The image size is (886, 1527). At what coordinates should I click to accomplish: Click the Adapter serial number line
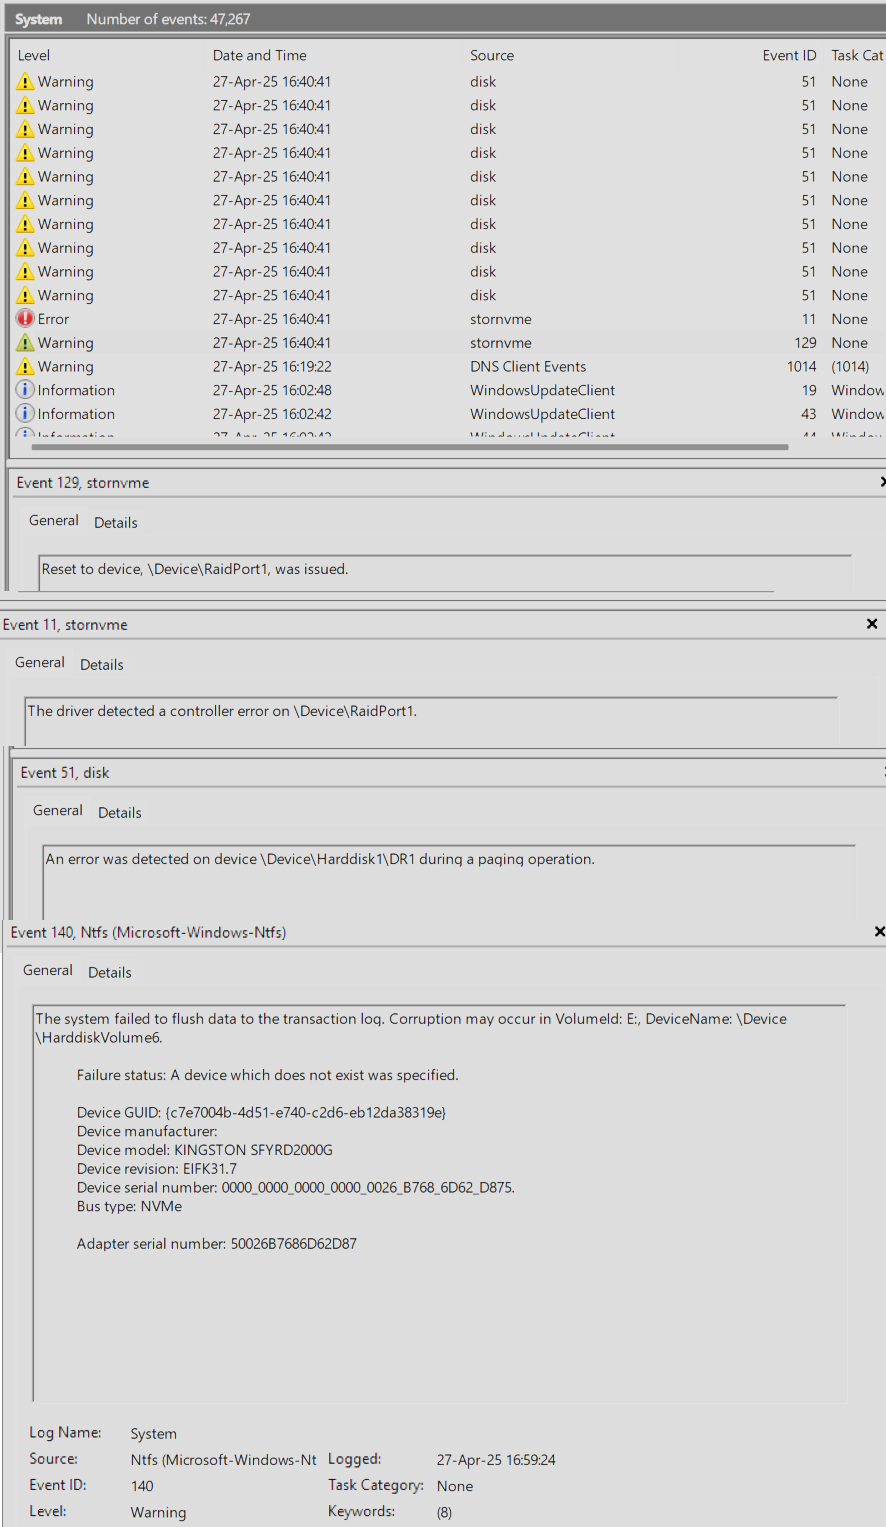(217, 1244)
